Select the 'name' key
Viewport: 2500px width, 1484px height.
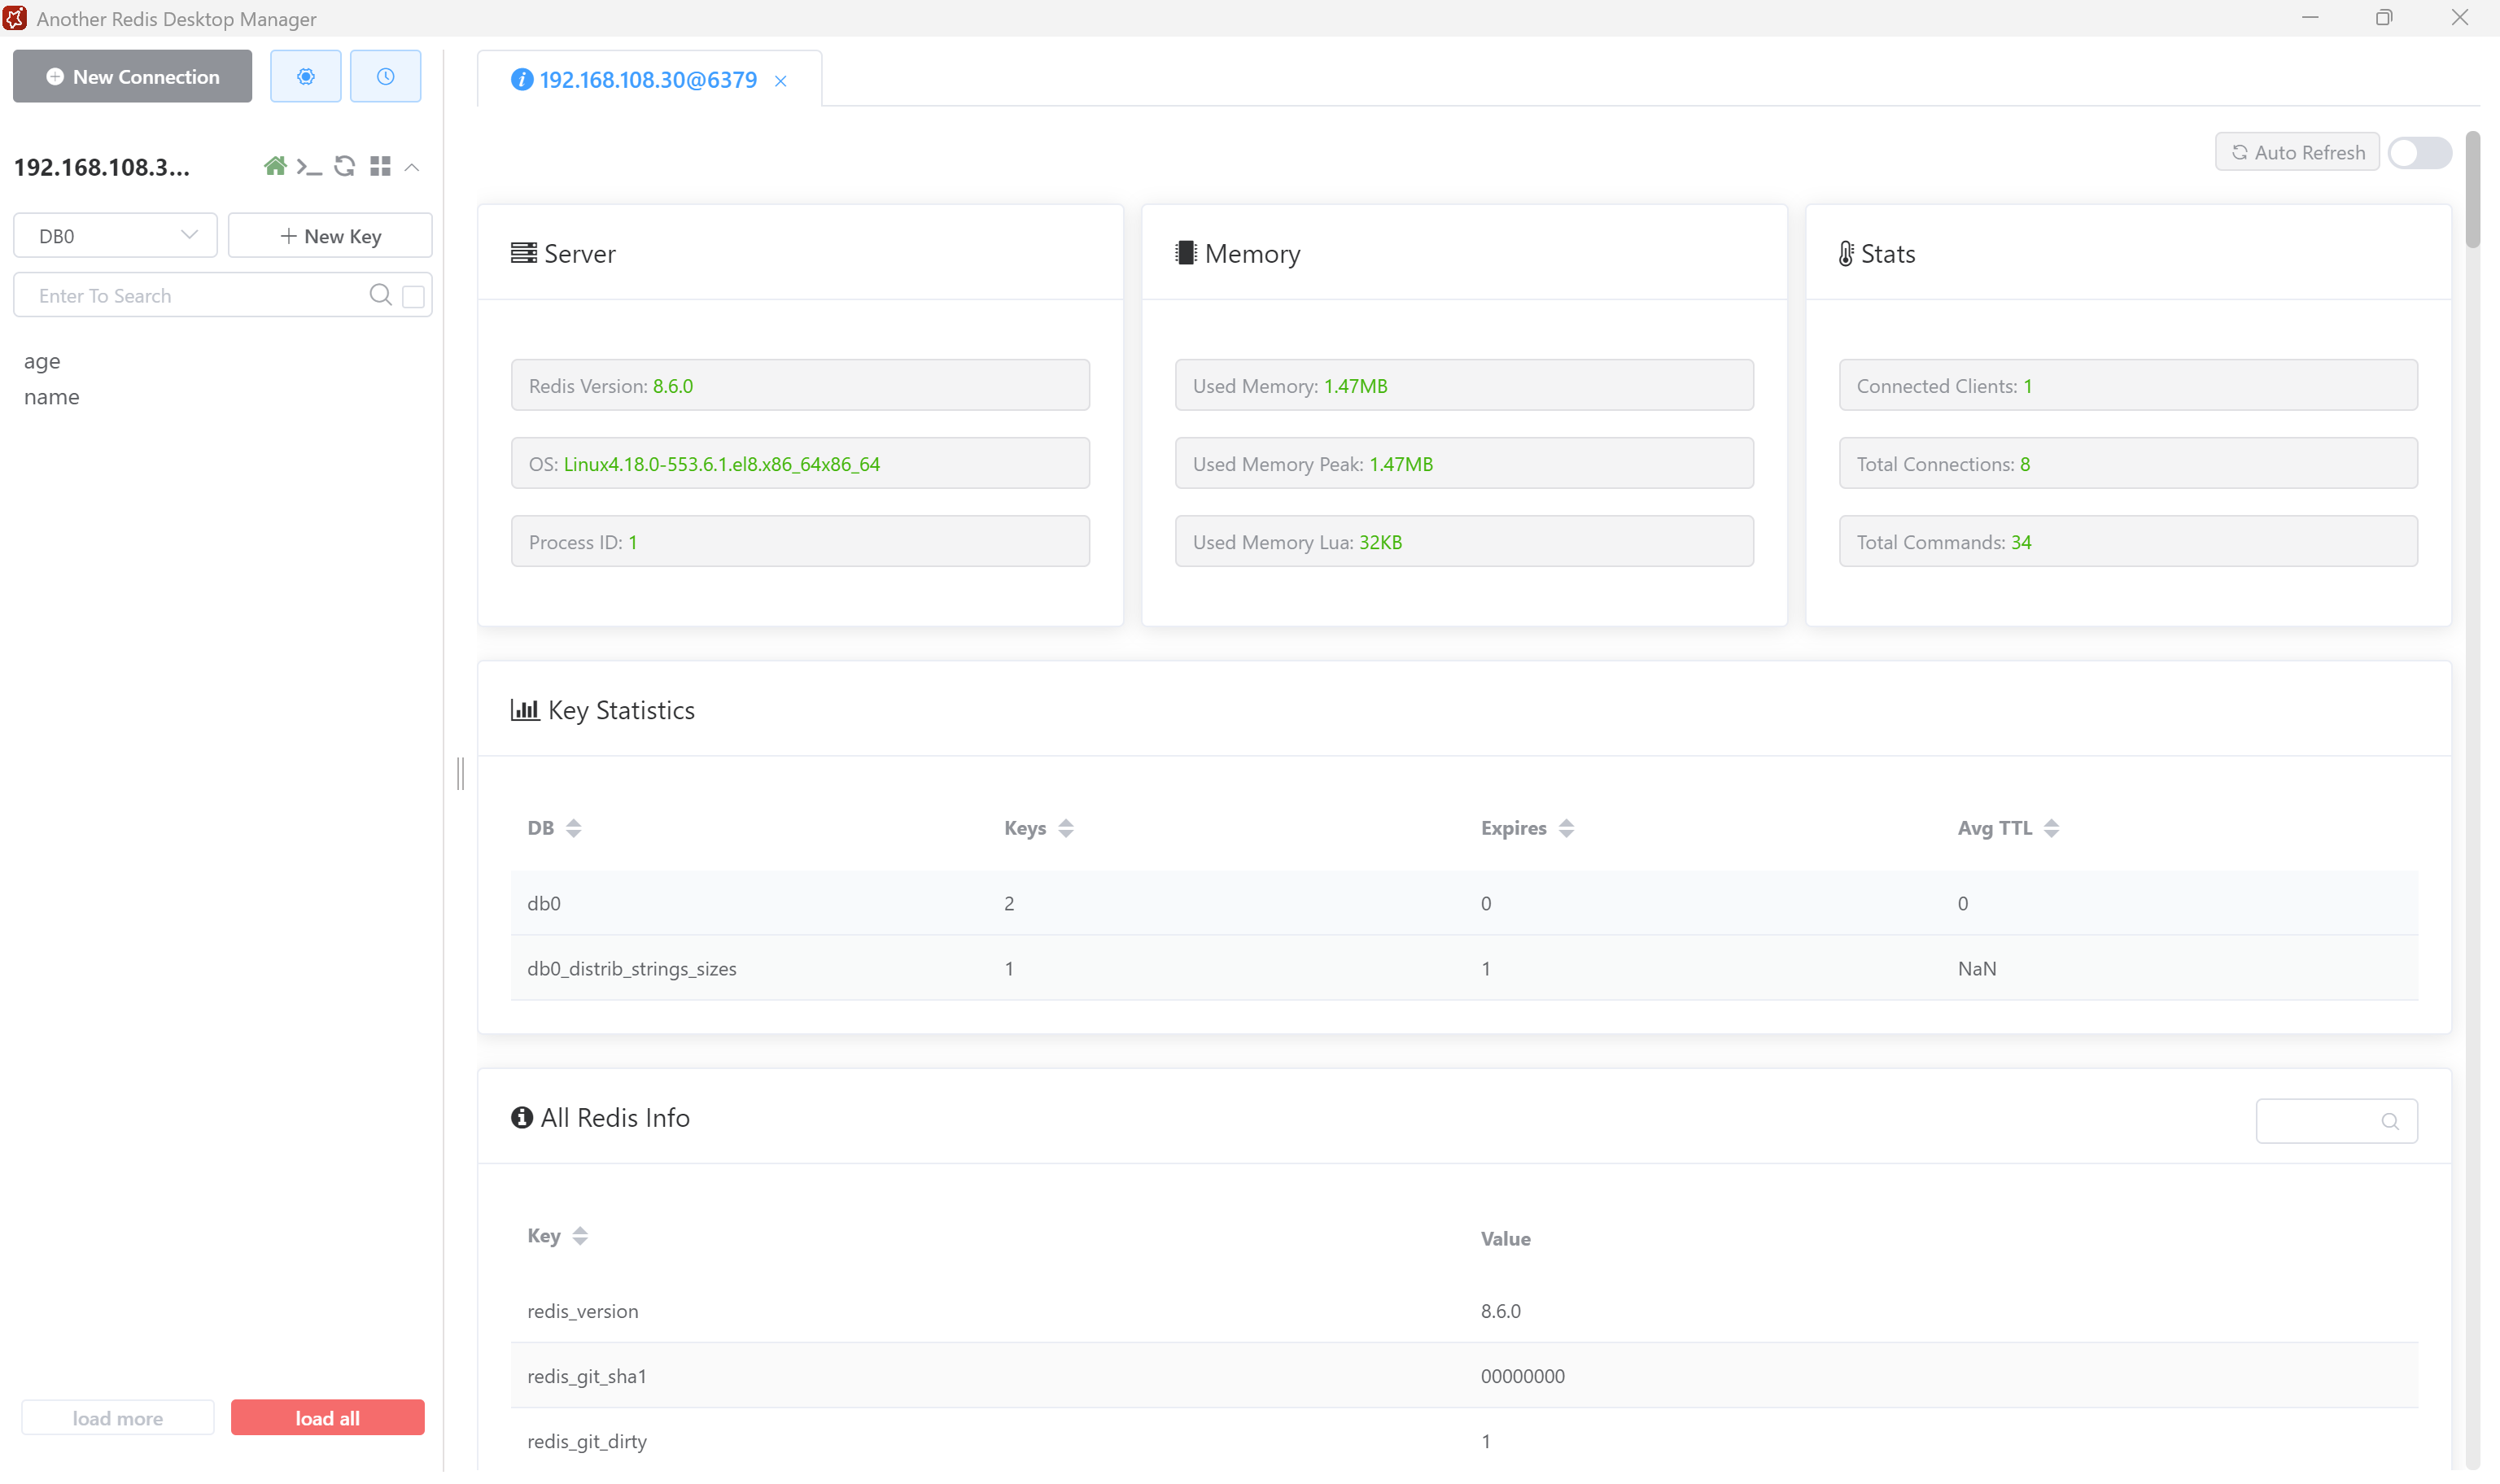tap(51, 397)
